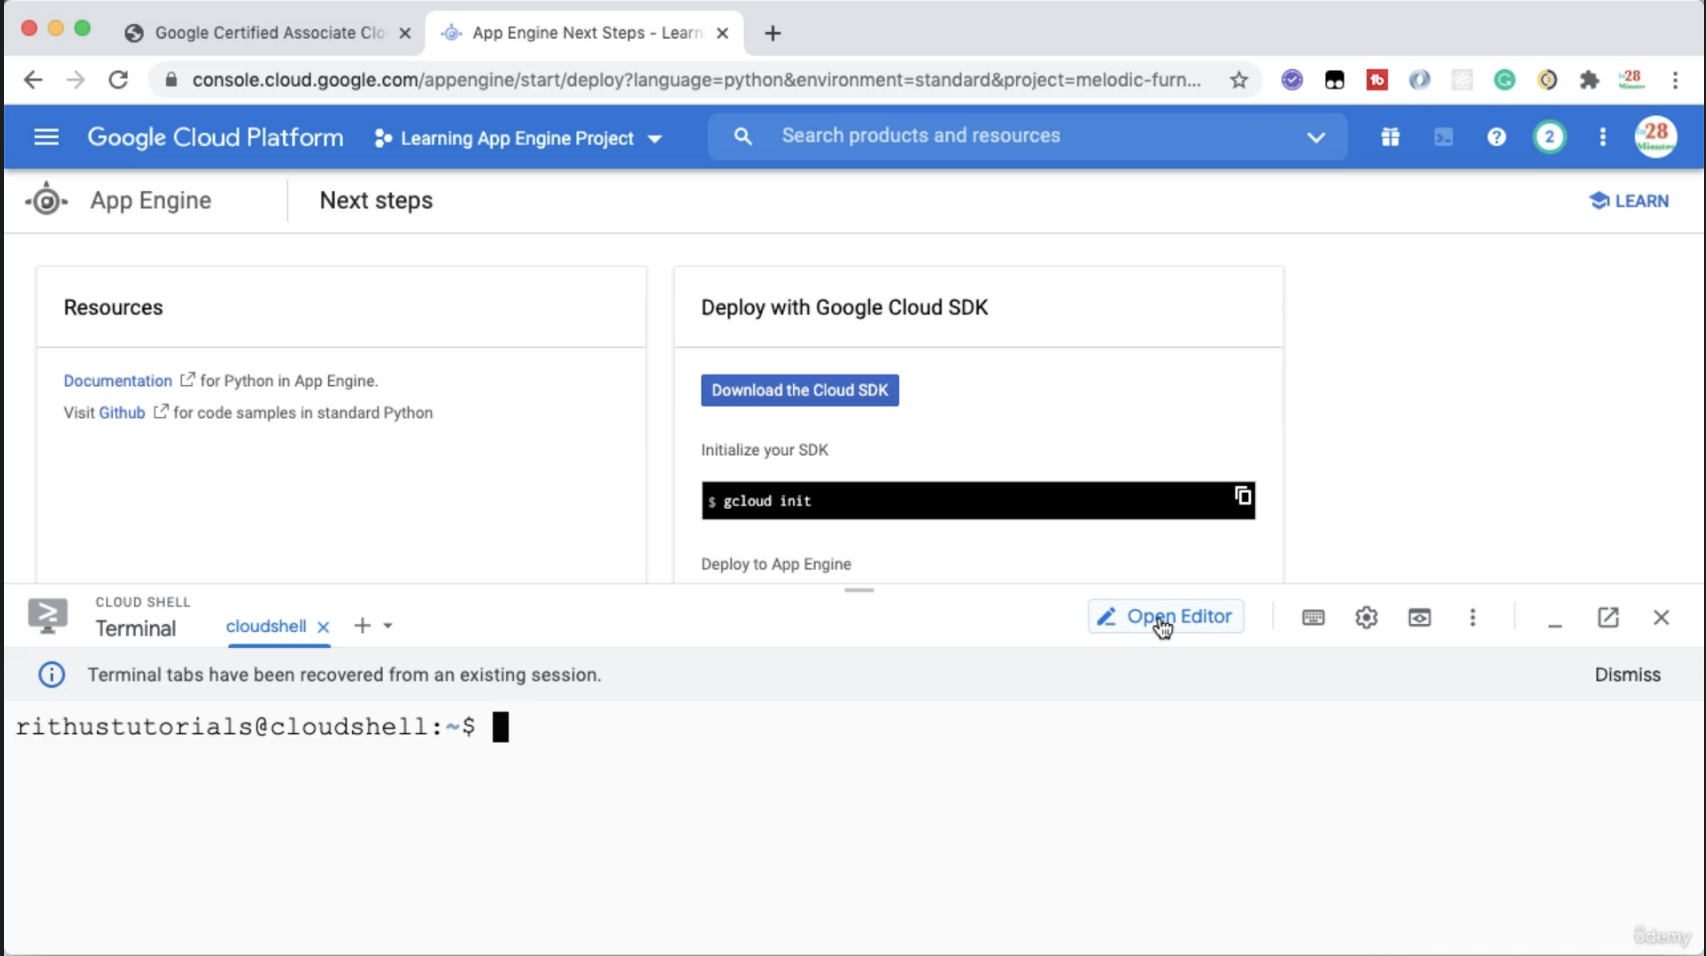1706x956 pixels.
Task: Click the Grammarly extension icon
Action: (x=1504, y=80)
